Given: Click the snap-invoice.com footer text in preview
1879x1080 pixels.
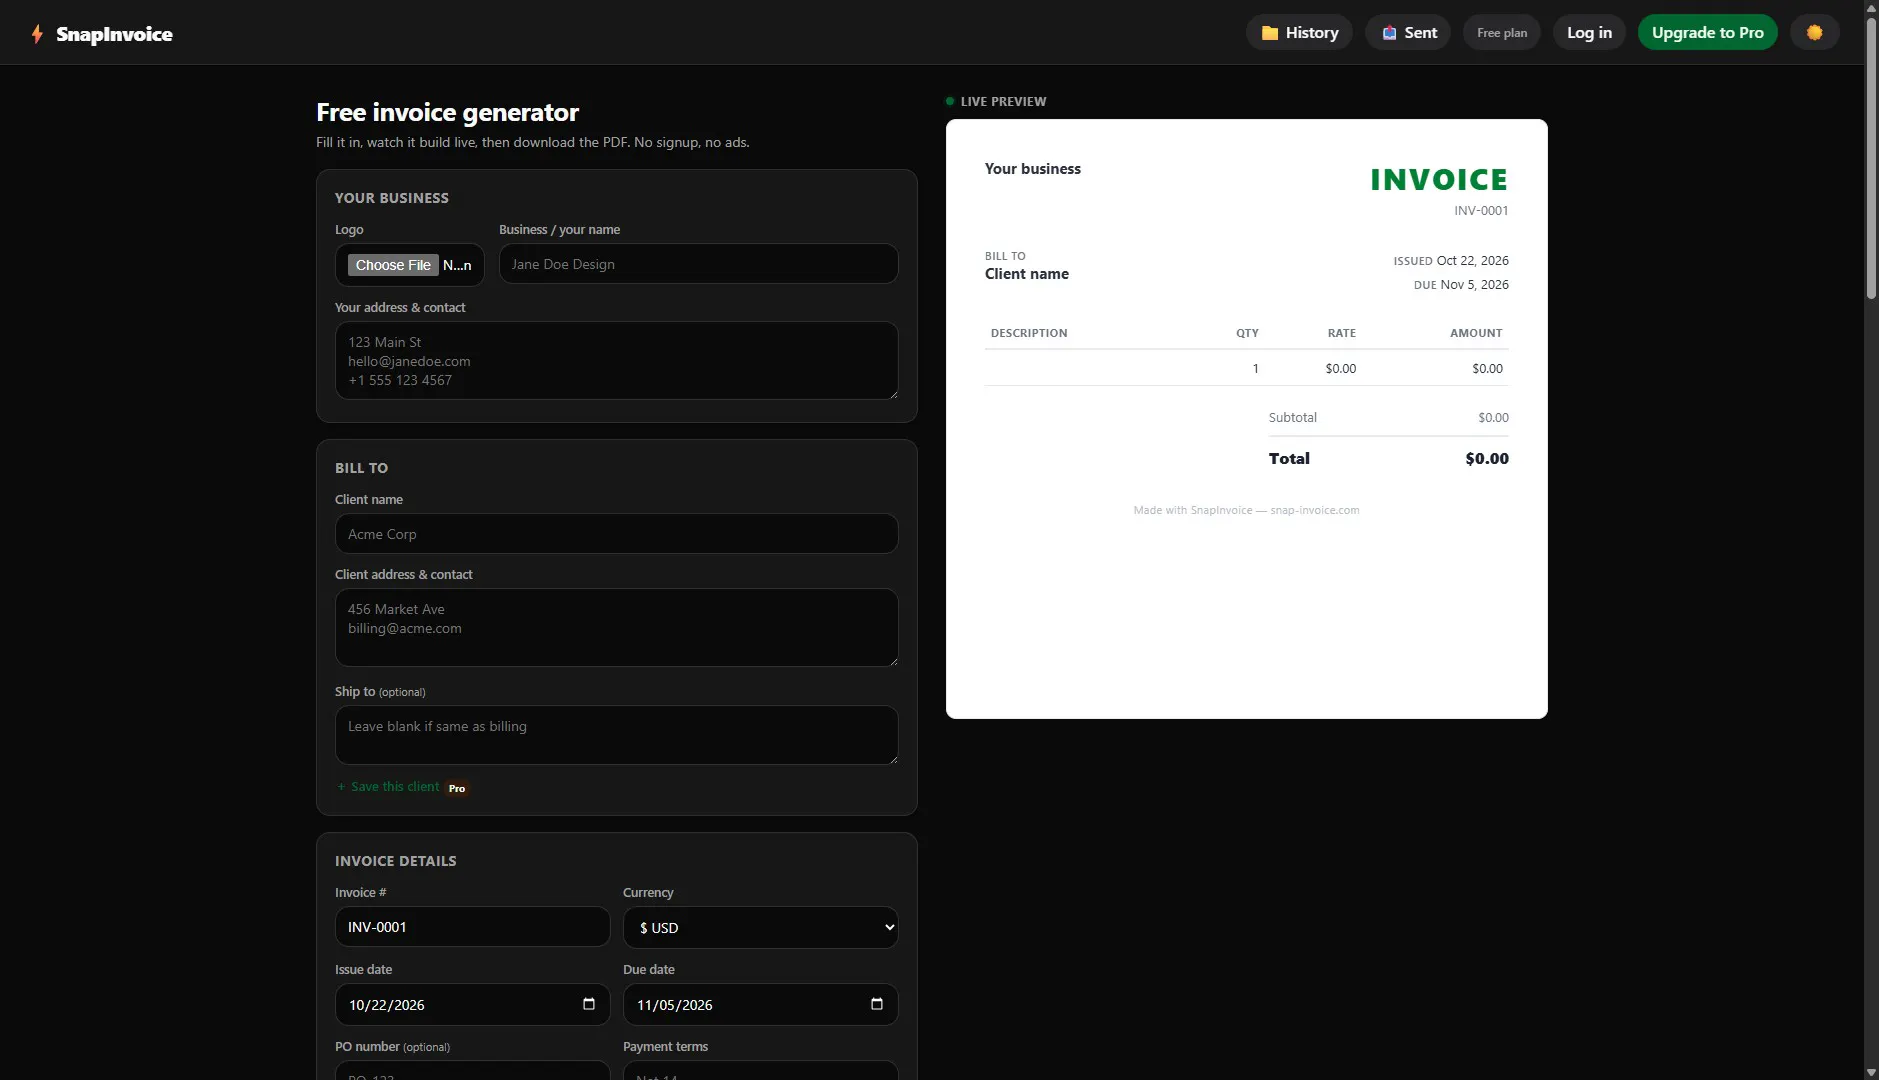Looking at the screenshot, I should pos(1314,510).
